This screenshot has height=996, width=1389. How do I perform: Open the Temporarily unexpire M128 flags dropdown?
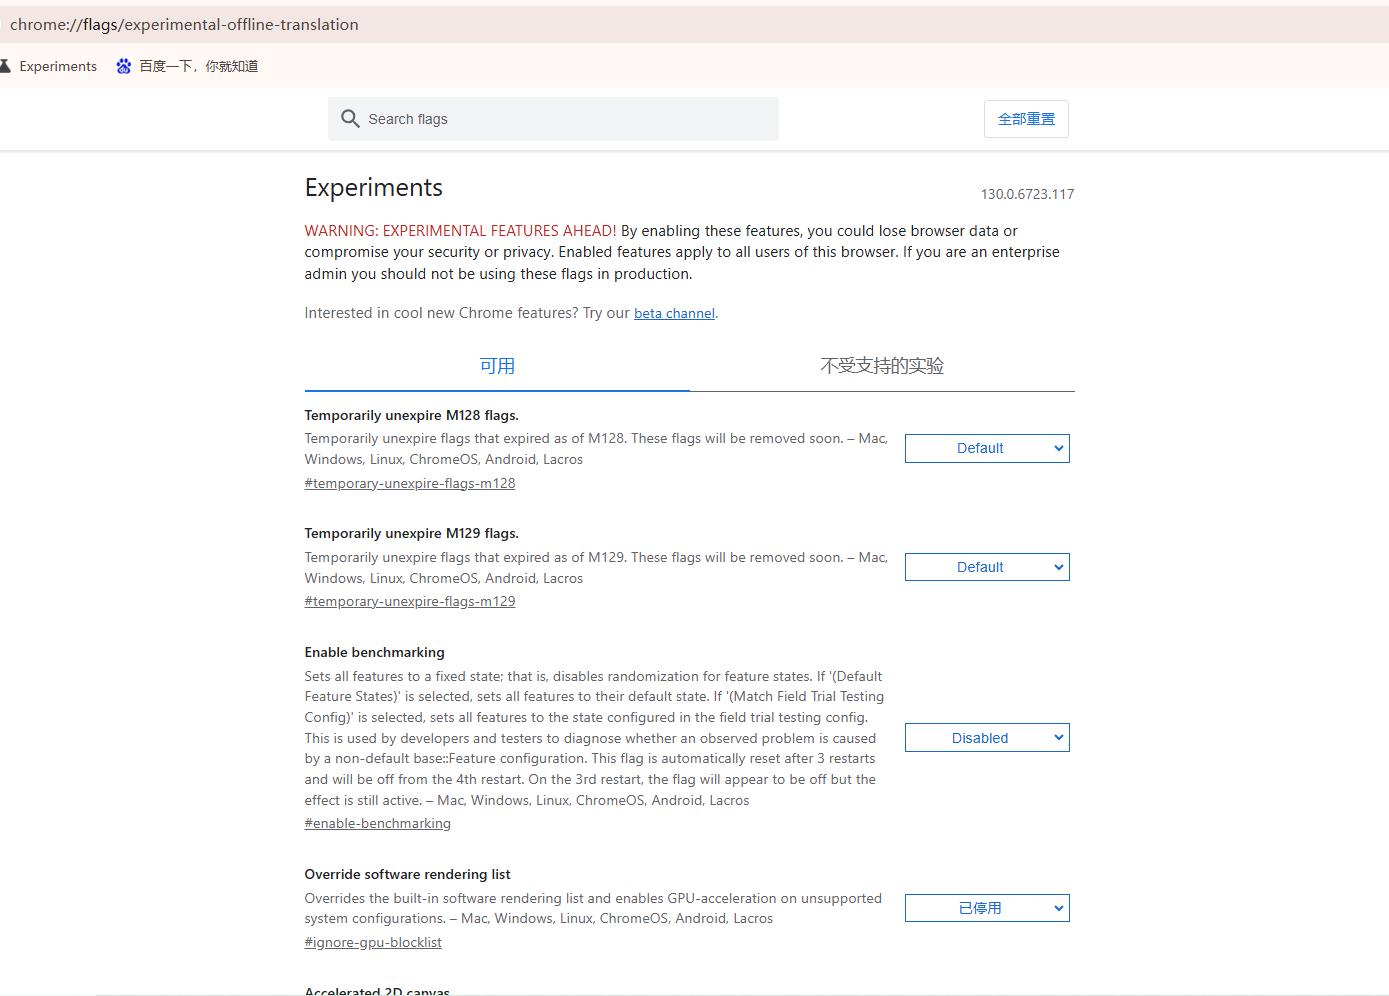tap(987, 448)
